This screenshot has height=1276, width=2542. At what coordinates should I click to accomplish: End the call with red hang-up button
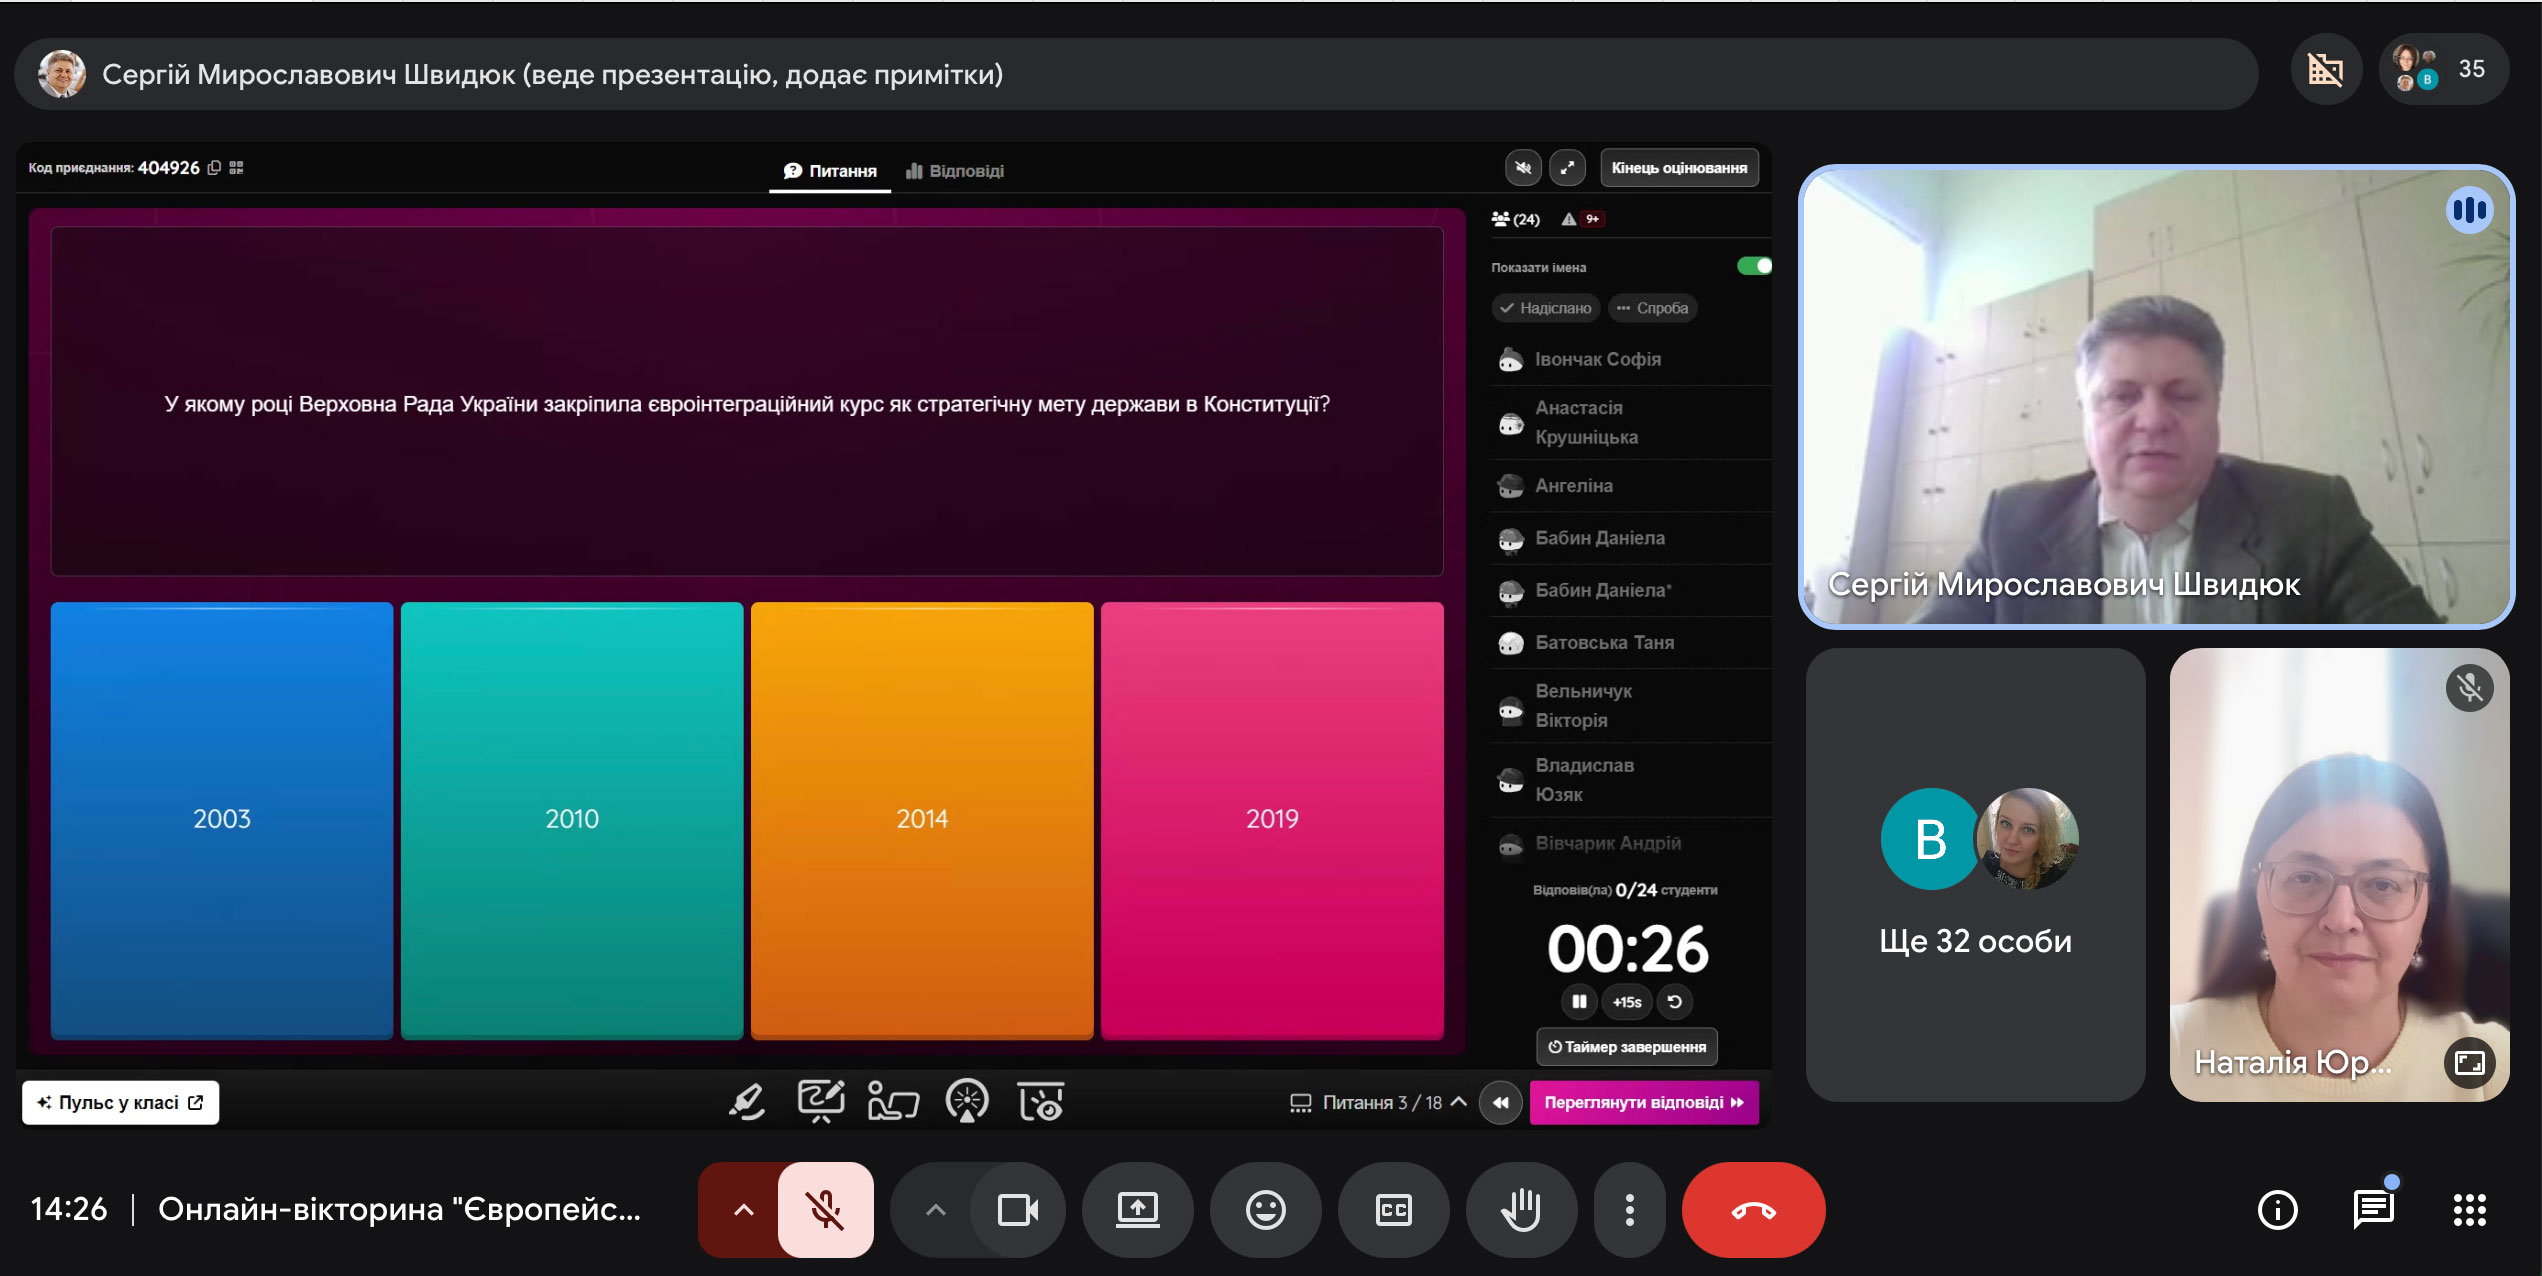[x=1753, y=1210]
